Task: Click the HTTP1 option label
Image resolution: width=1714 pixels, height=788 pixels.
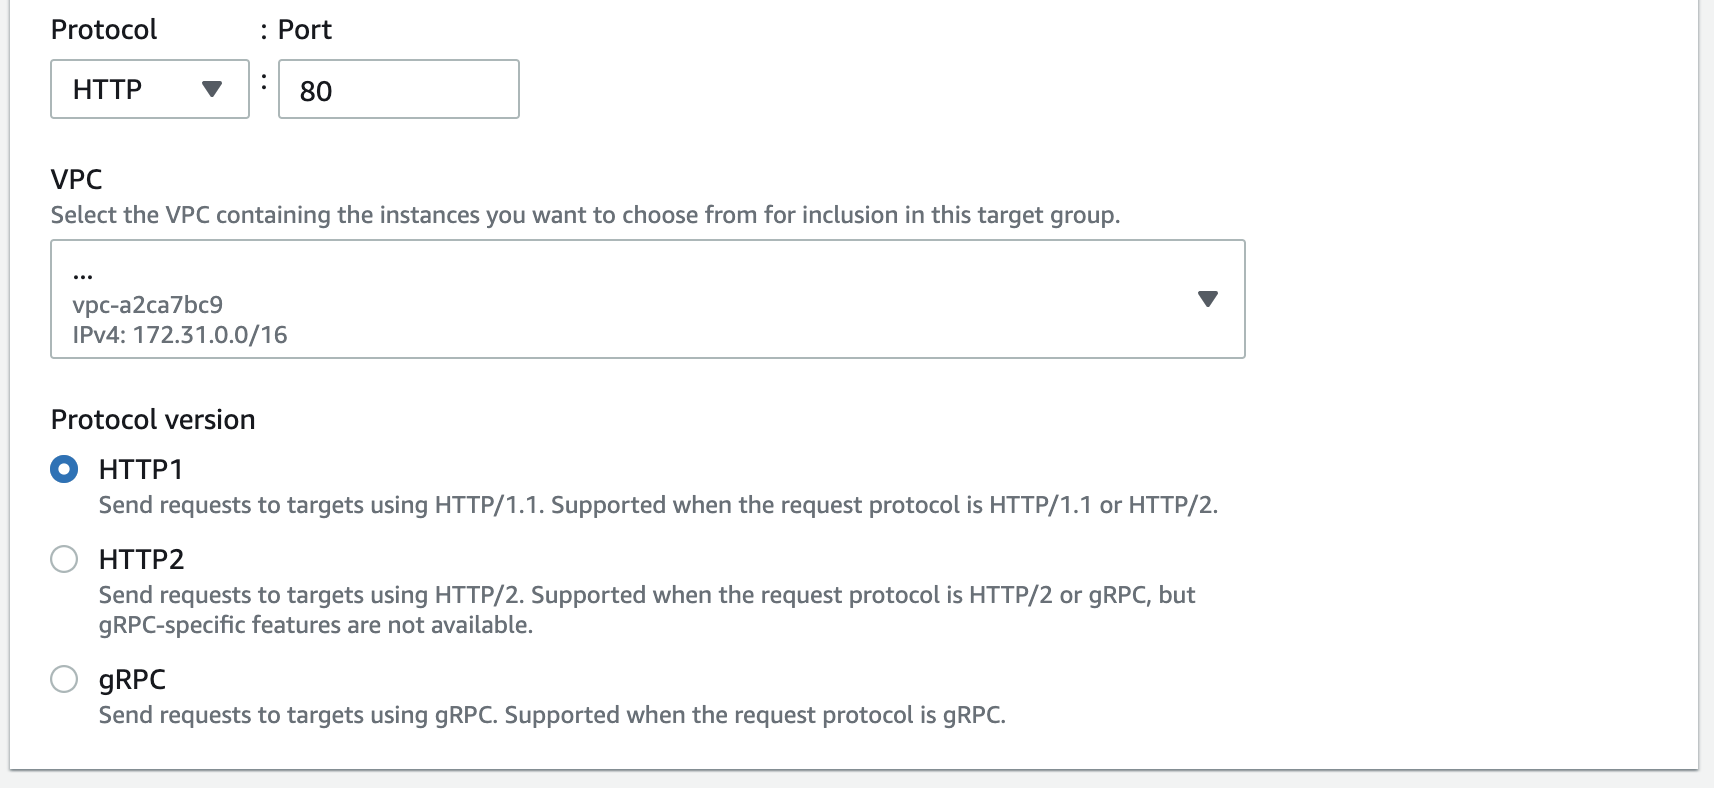Action: coord(141,469)
